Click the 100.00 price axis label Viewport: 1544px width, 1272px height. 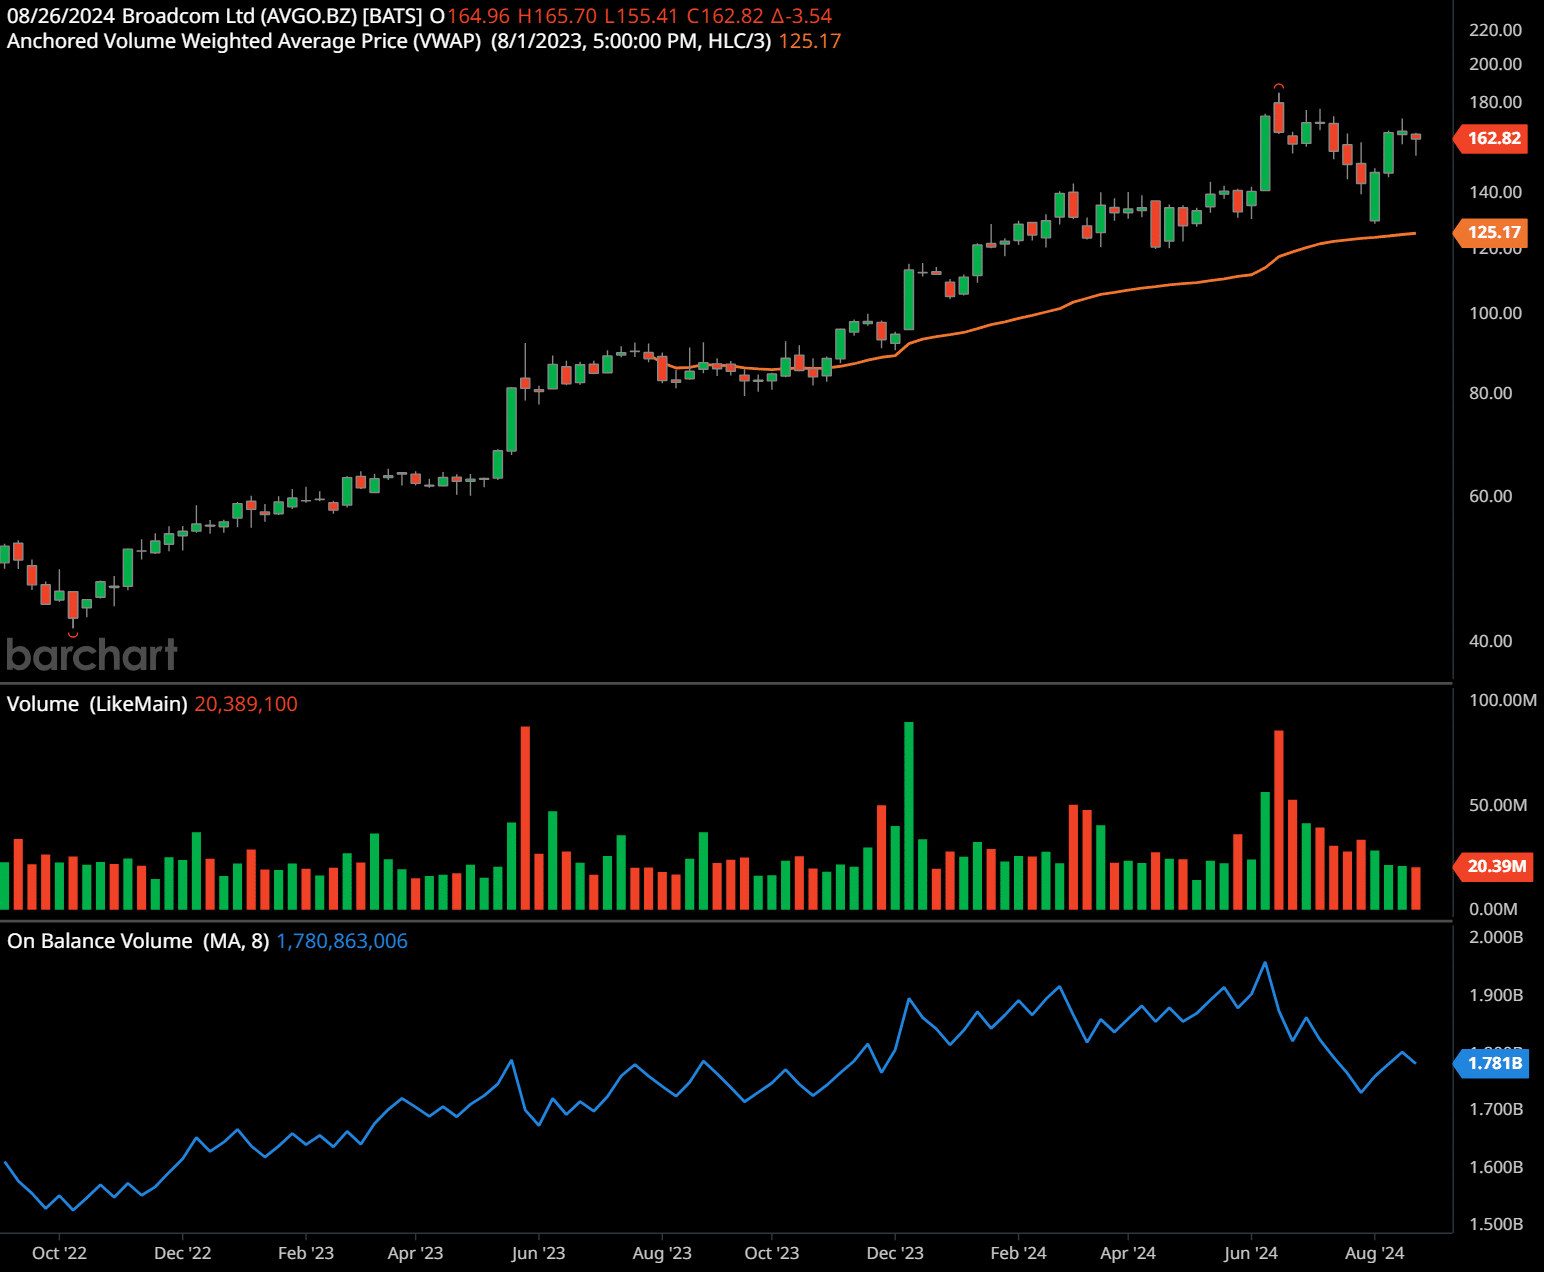click(1495, 313)
